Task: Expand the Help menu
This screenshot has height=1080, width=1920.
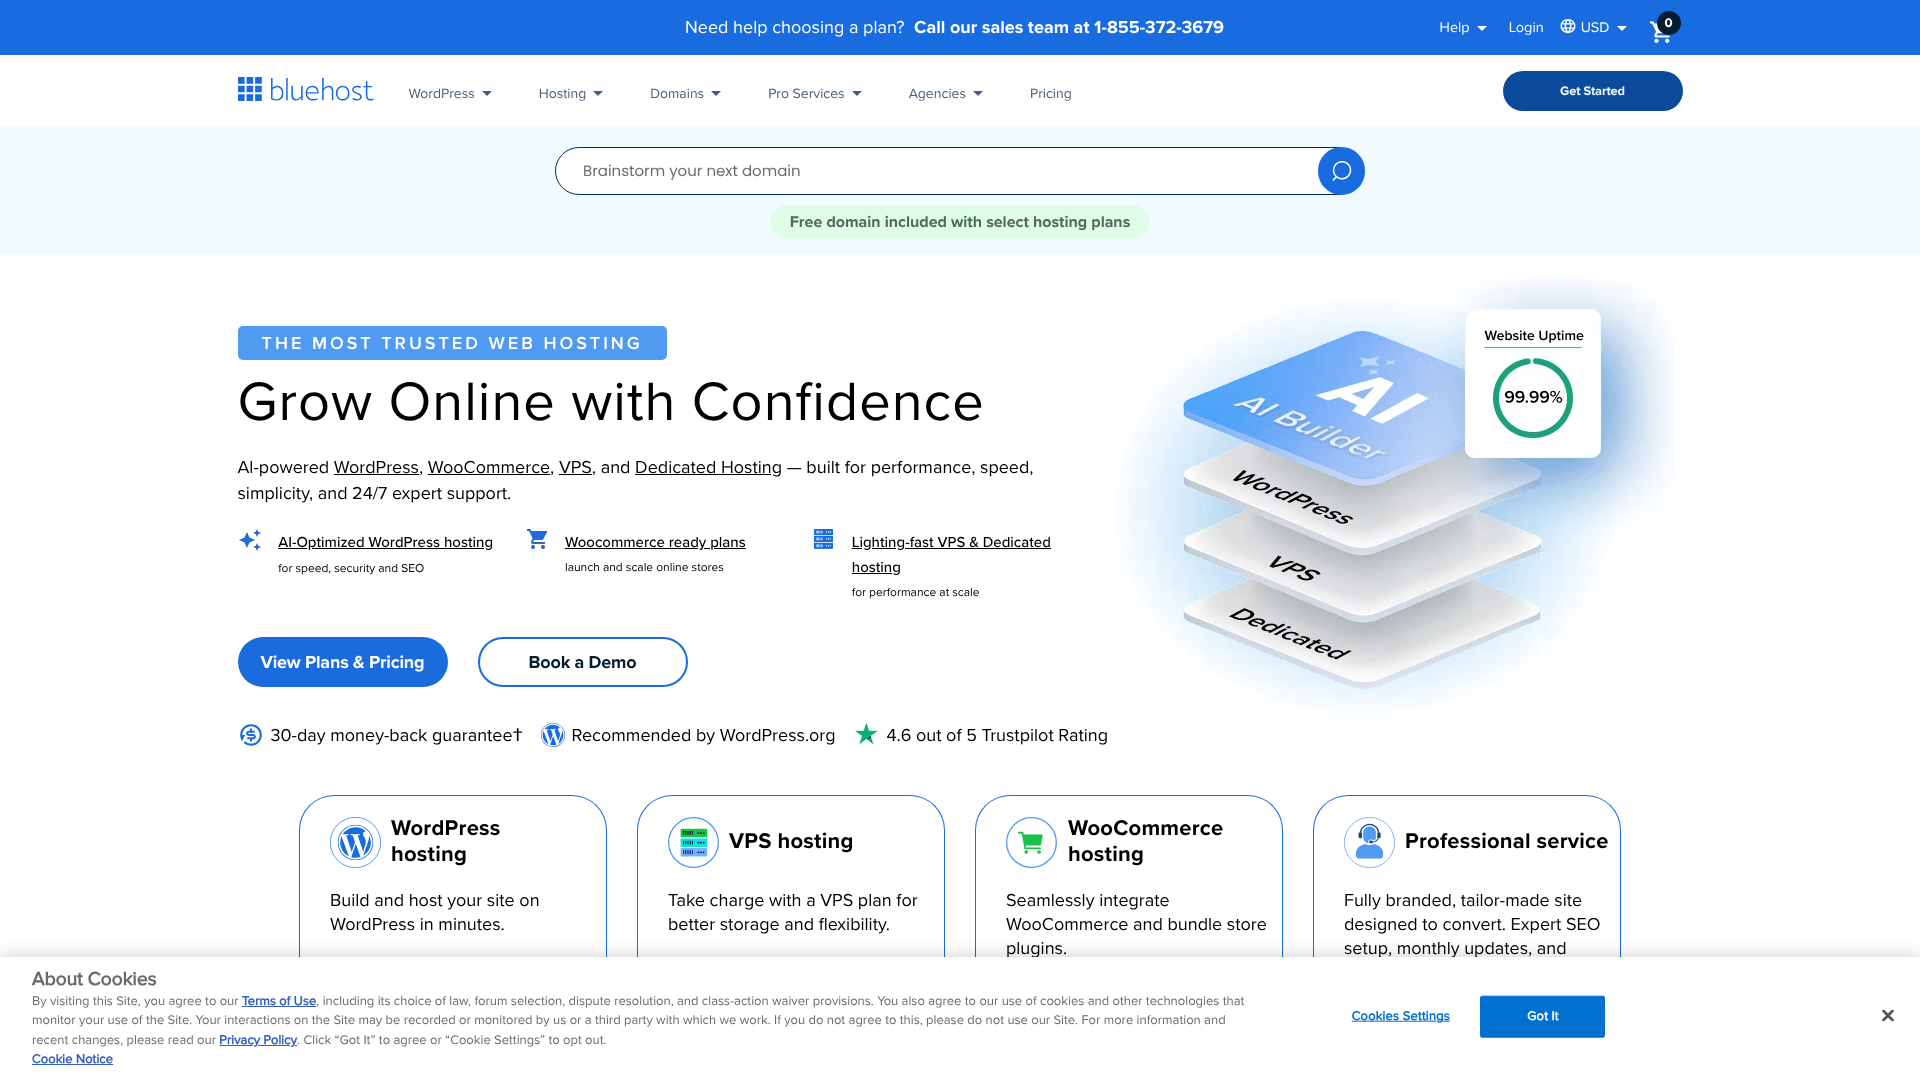Action: 1462,27
